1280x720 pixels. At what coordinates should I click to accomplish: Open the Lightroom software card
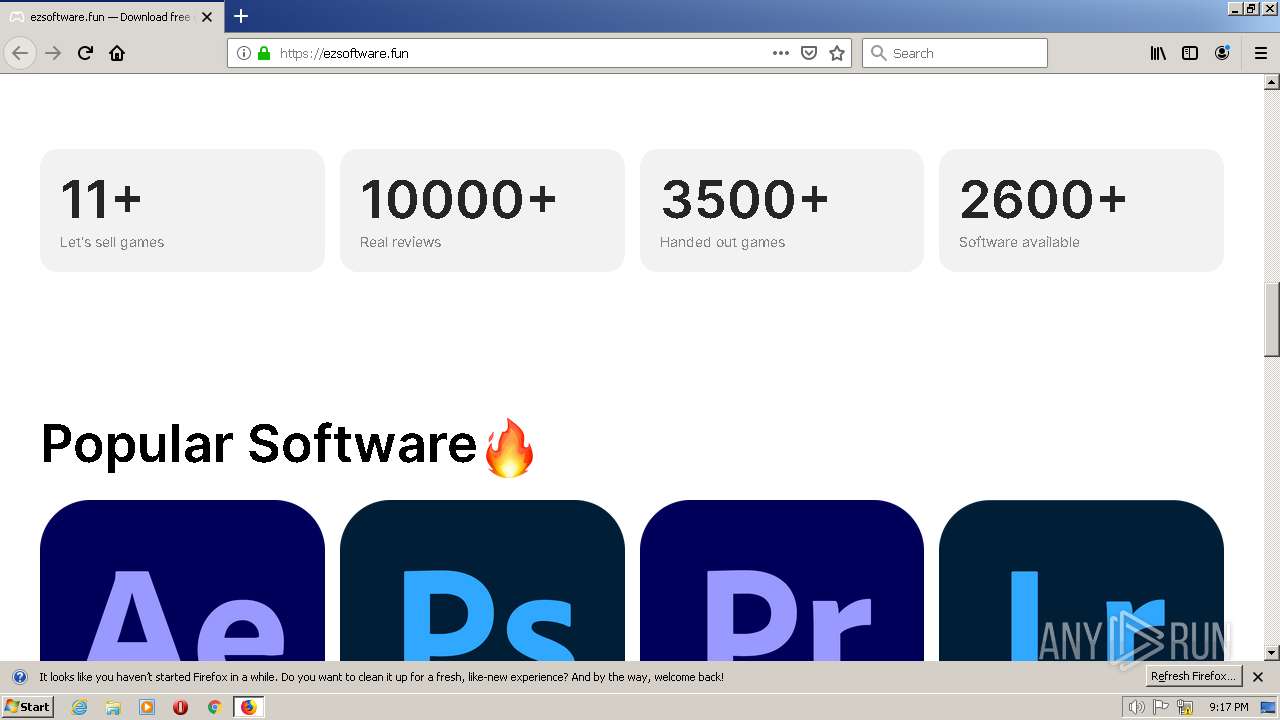[1081, 580]
